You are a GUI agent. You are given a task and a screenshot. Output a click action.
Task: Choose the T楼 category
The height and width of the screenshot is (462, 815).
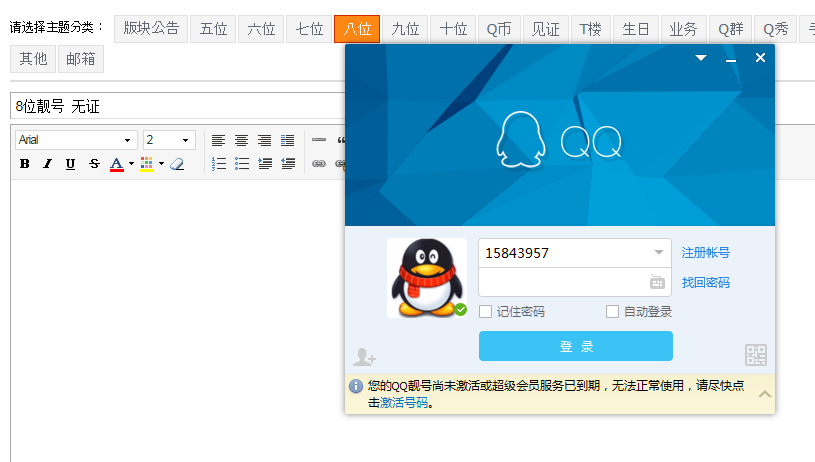pos(590,29)
